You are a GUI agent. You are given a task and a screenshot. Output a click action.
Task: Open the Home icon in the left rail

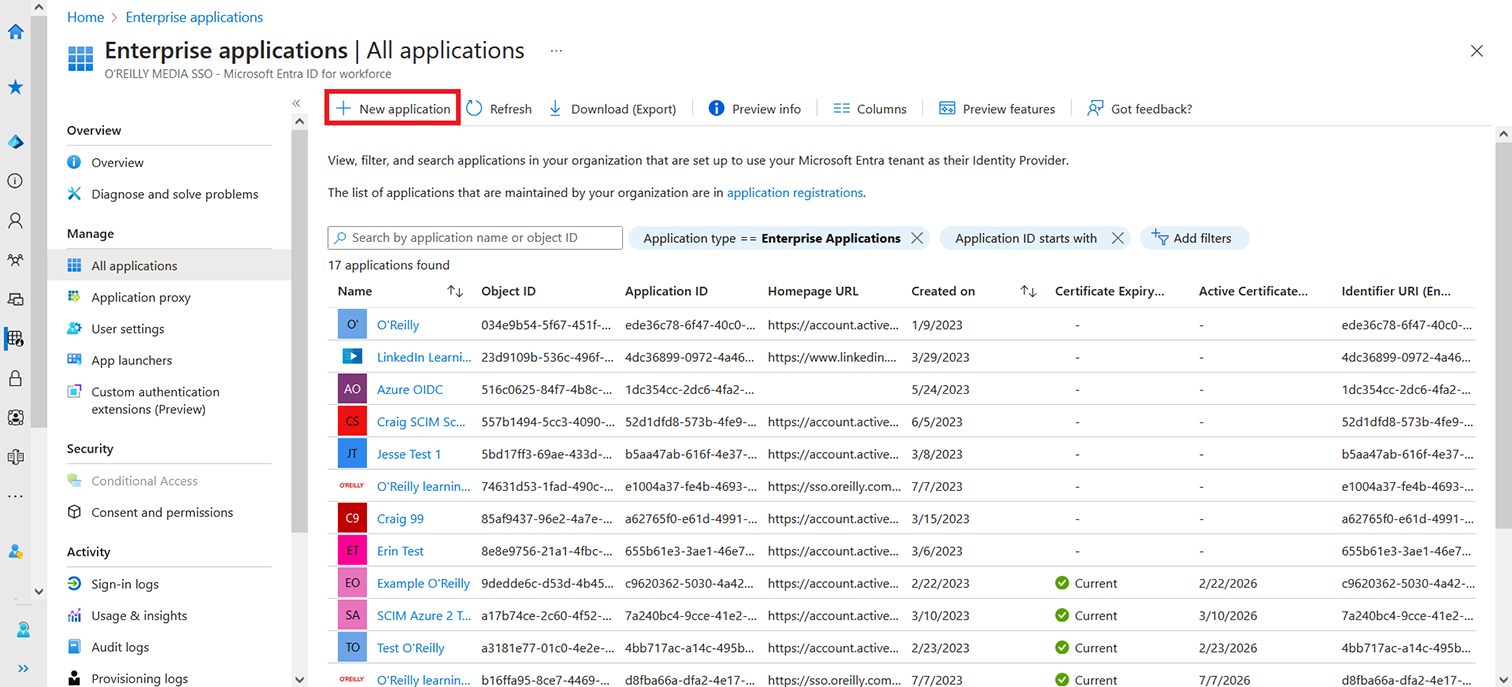point(15,31)
